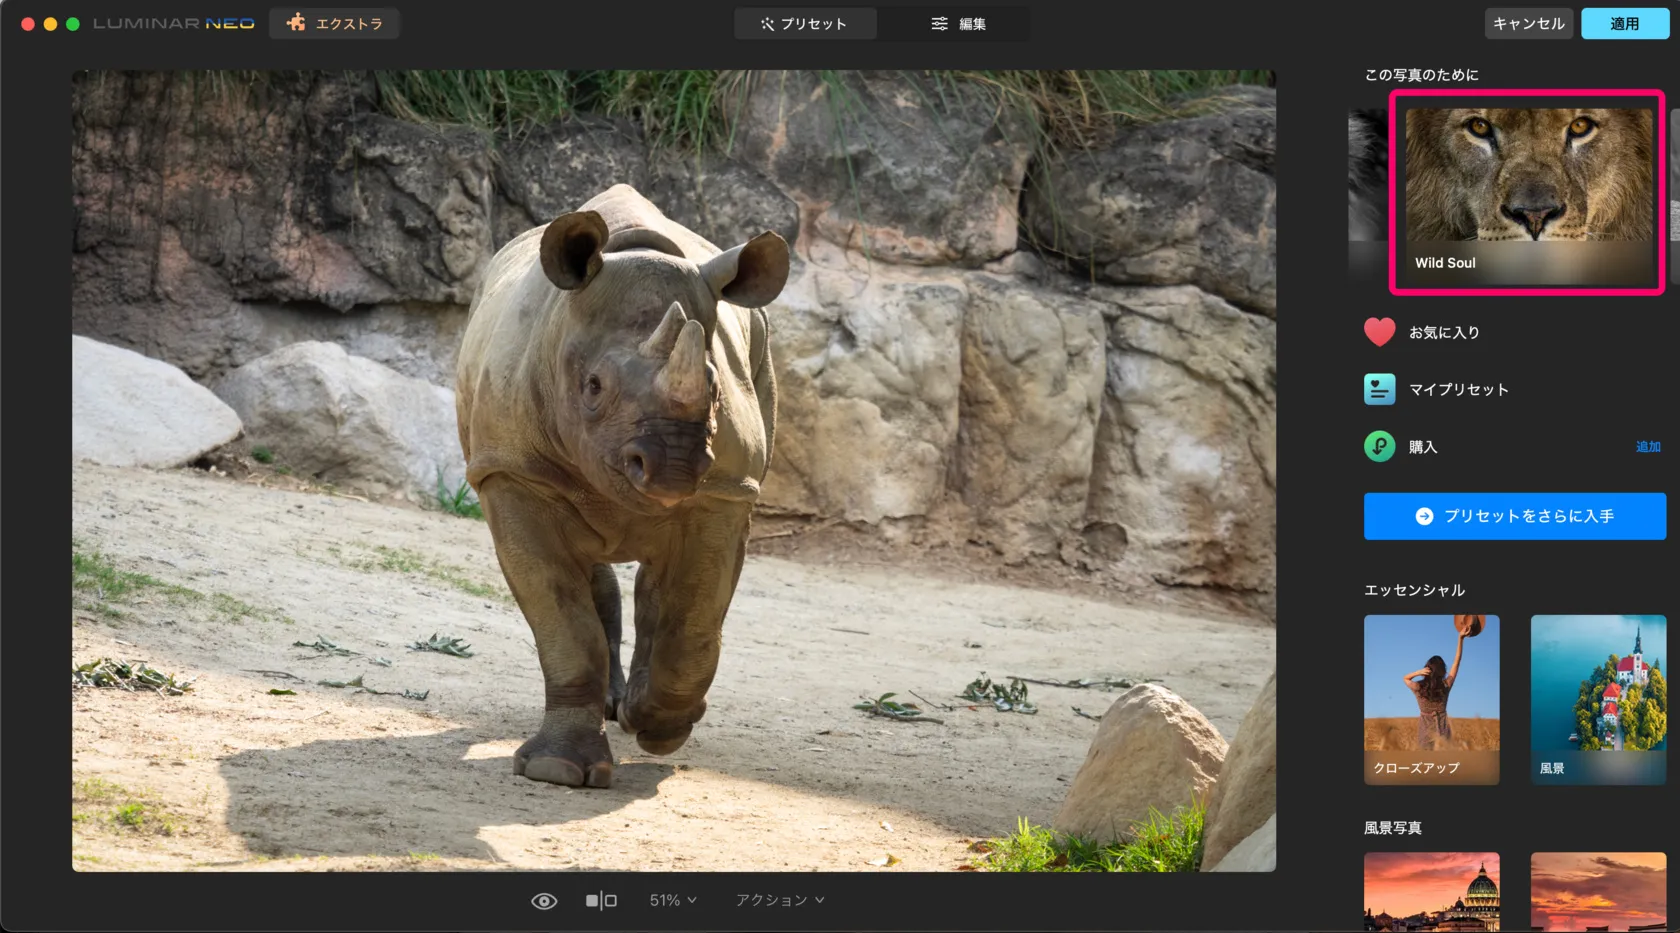Toggle the eye preview visibility icon
1680x933 pixels.
pos(544,901)
